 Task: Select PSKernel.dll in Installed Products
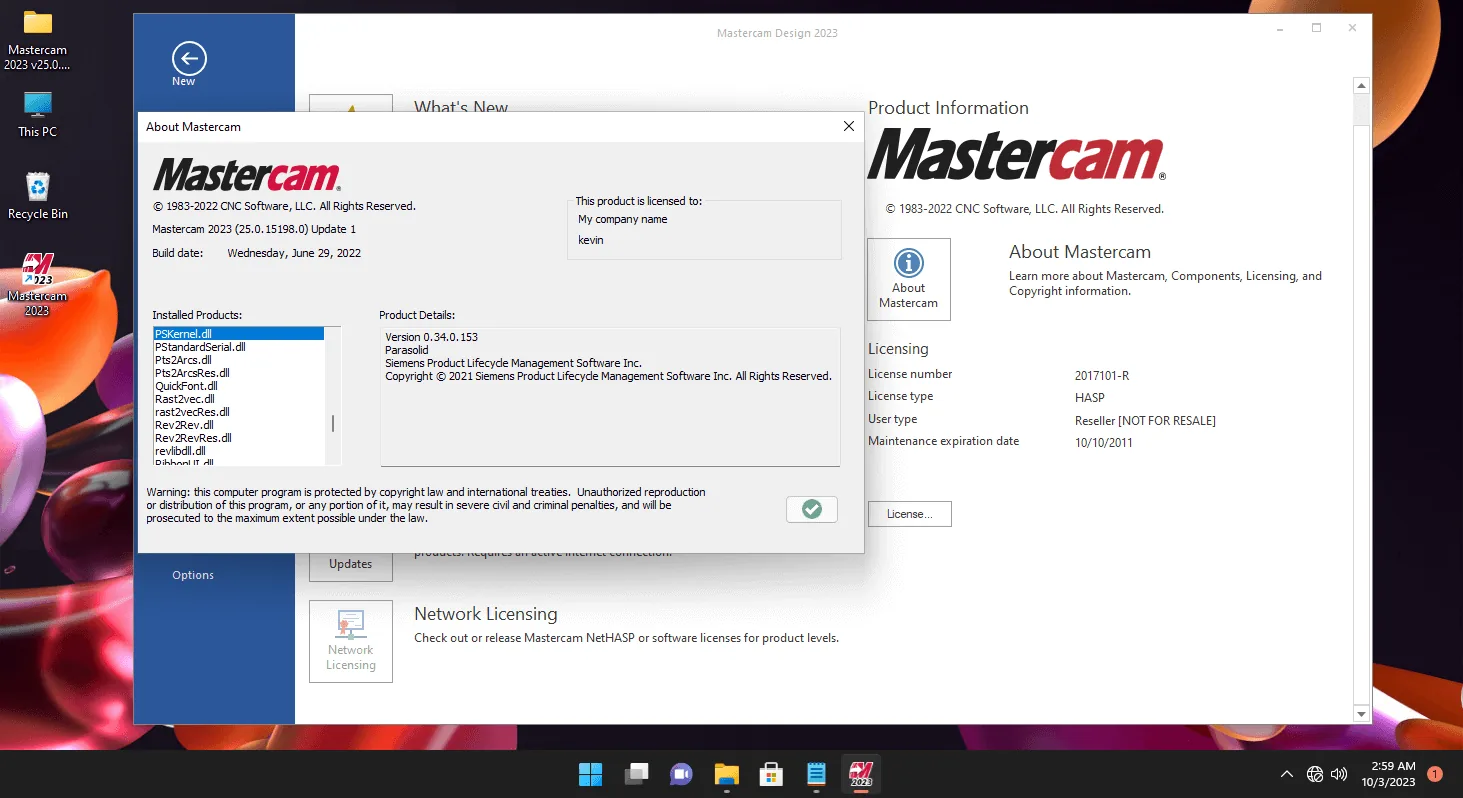coord(238,334)
